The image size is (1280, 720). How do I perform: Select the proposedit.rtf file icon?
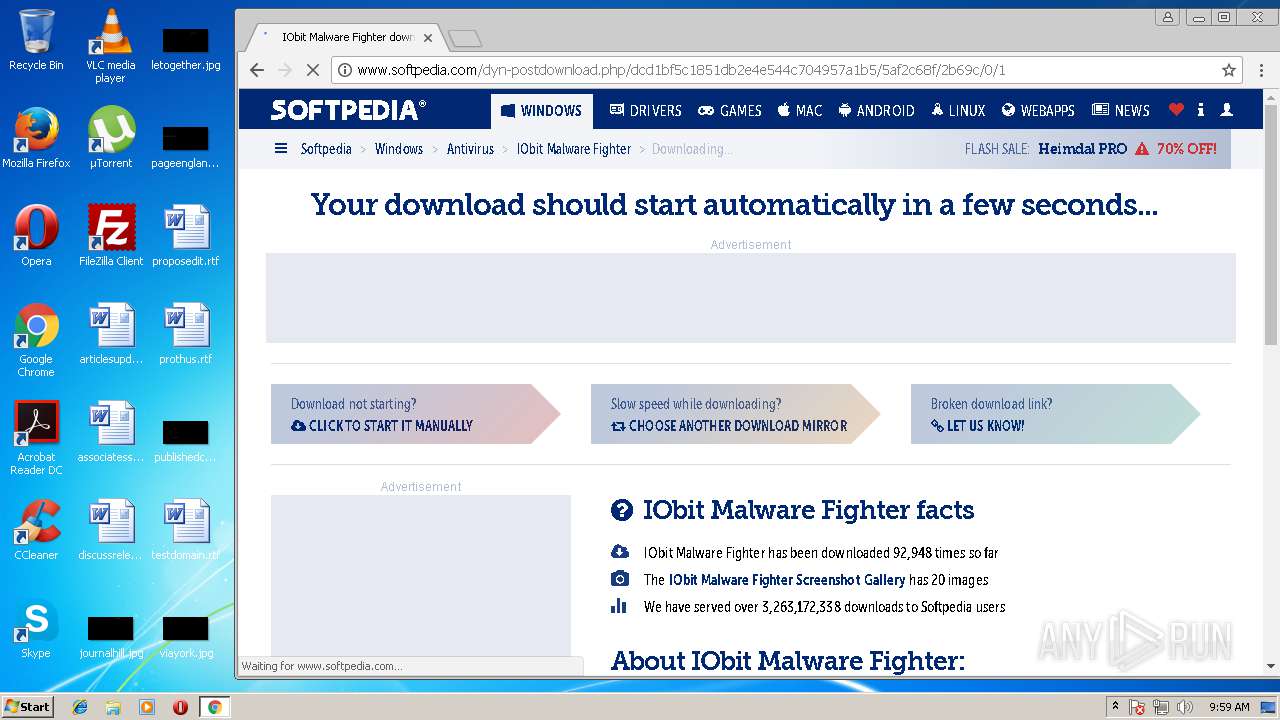click(x=185, y=235)
